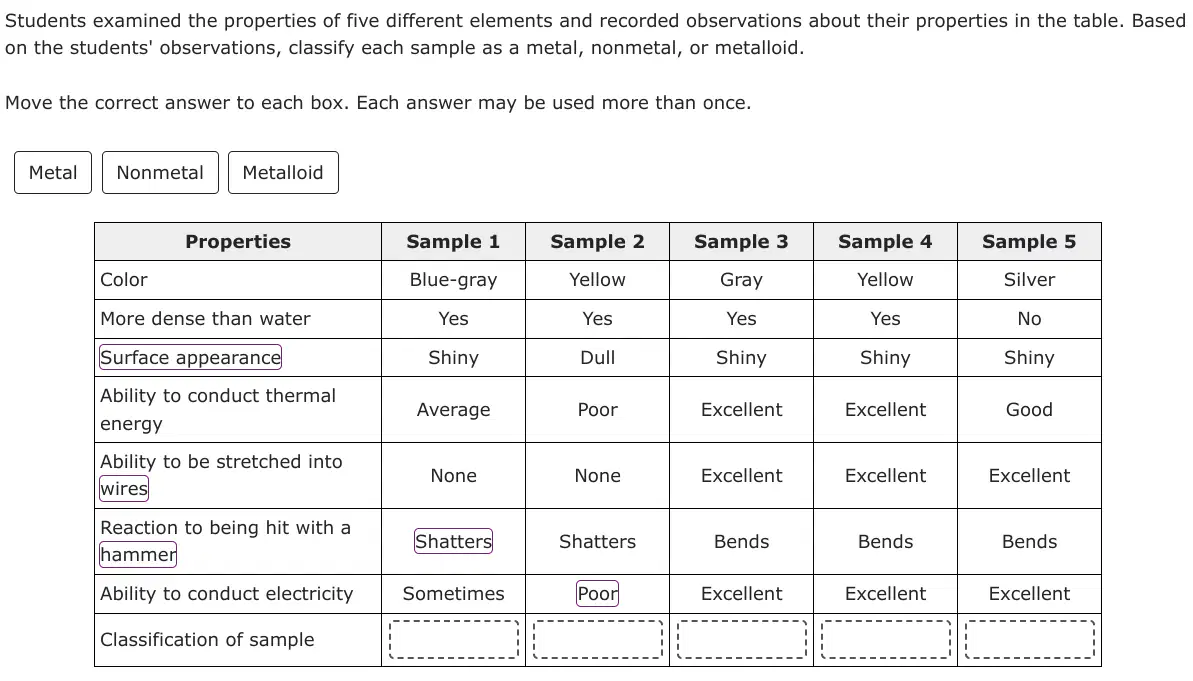Image resolution: width=1193 pixels, height=681 pixels.
Task: Open the highlighted 'wires' glossary term
Action: coord(124,488)
